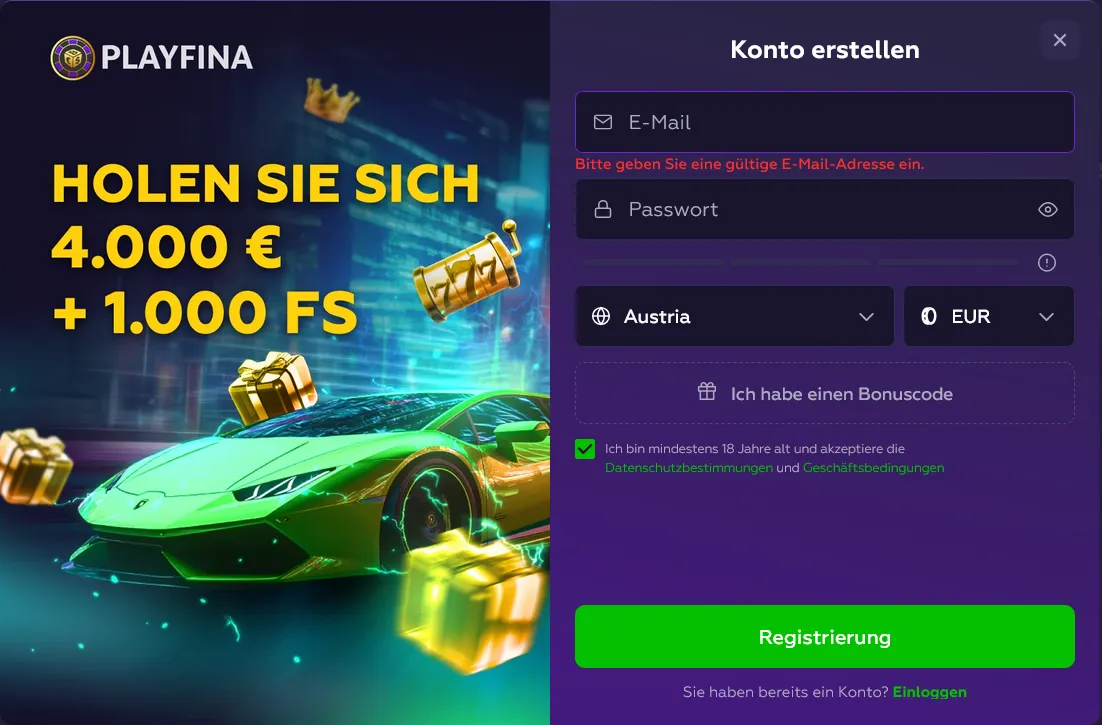The height and width of the screenshot is (725, 1102).
Task: Open the Einloggen link
Action: coord(930,692)
